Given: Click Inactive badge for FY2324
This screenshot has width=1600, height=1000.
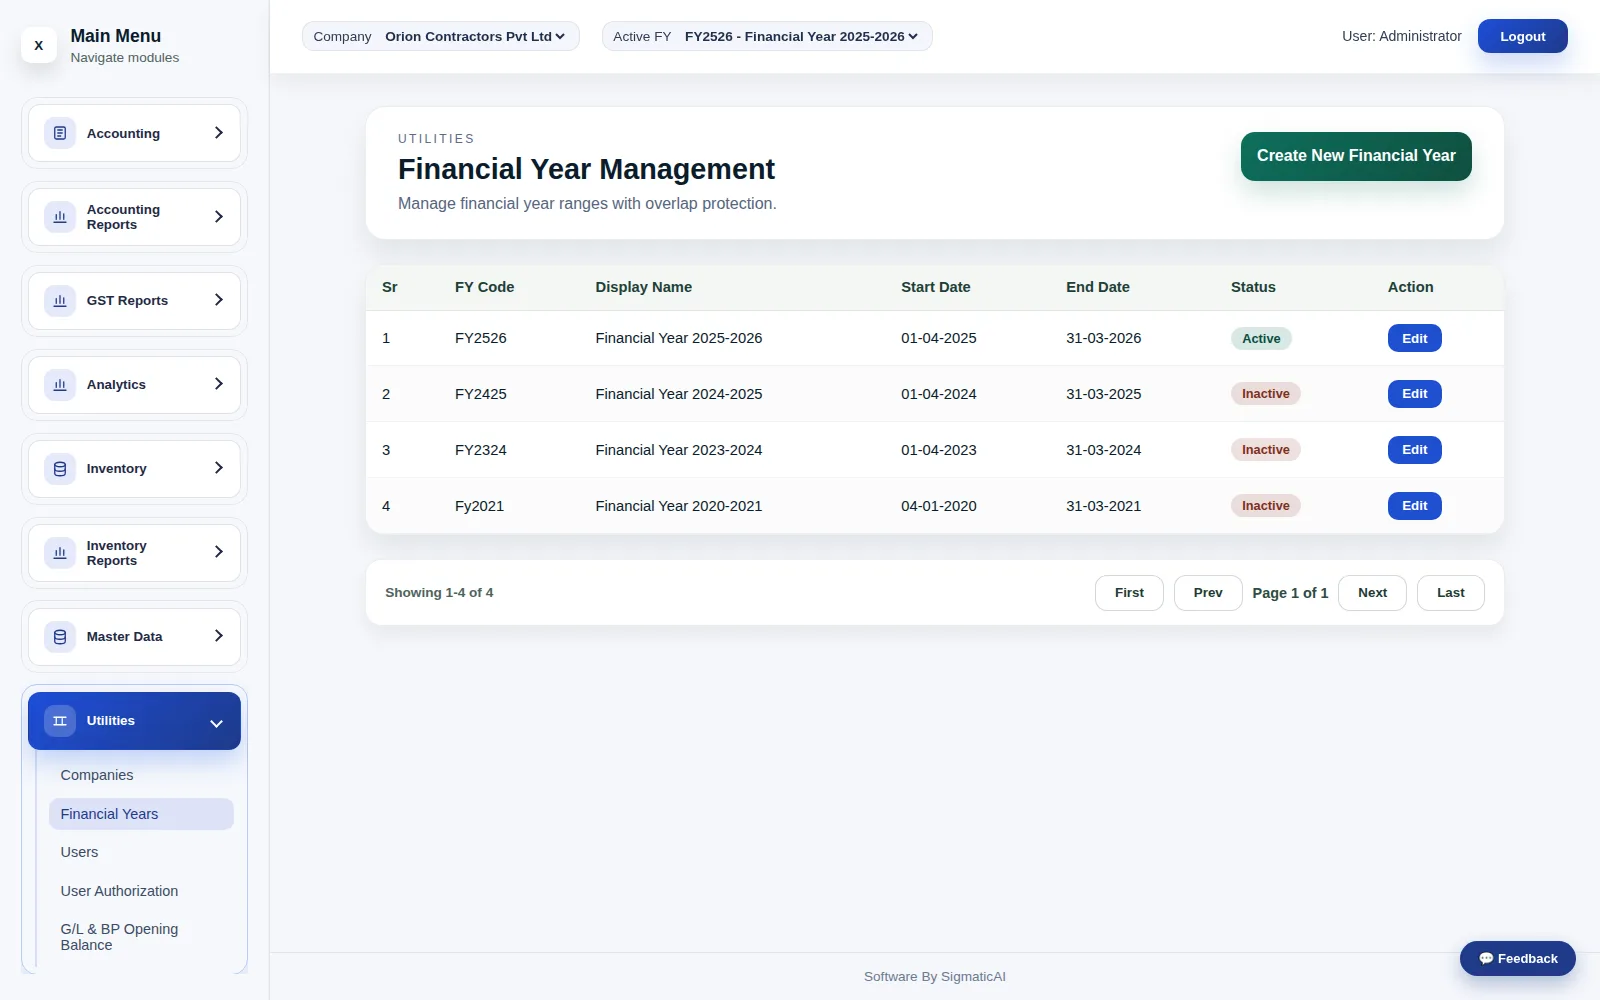Looking at the screenshot, I should (1265, 450).
